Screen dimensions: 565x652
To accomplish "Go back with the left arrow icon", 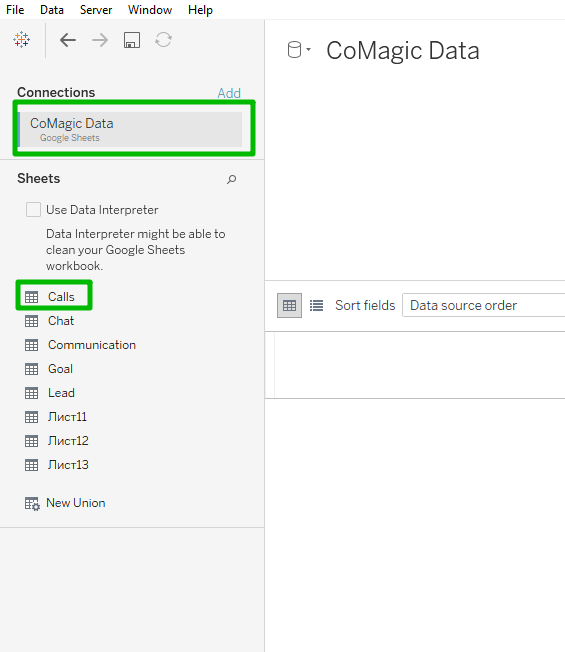I will coord(68,40).
